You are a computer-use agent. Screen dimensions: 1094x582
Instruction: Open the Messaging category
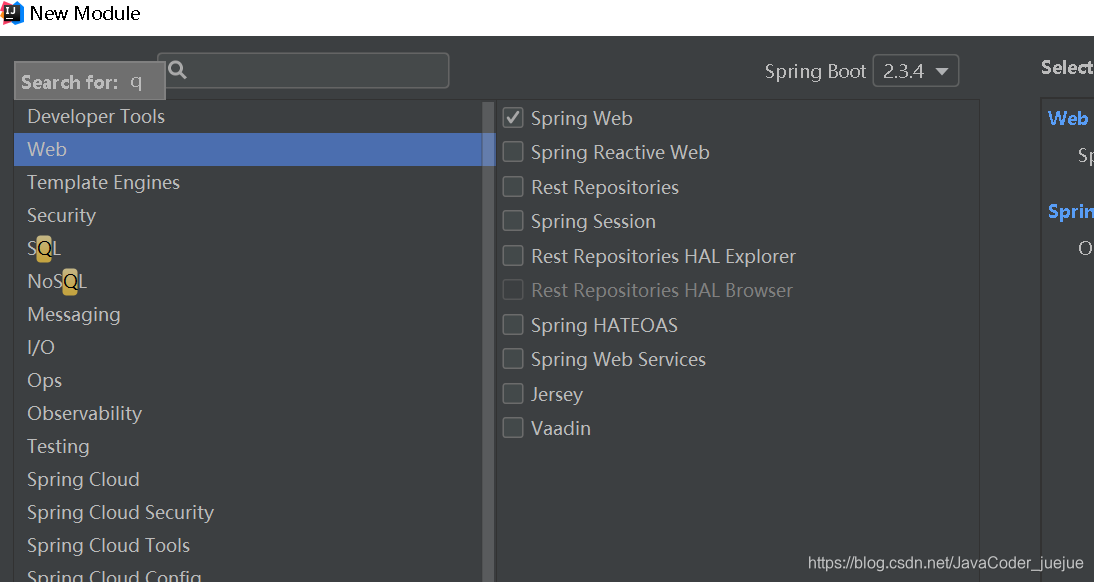click(248, 315)
